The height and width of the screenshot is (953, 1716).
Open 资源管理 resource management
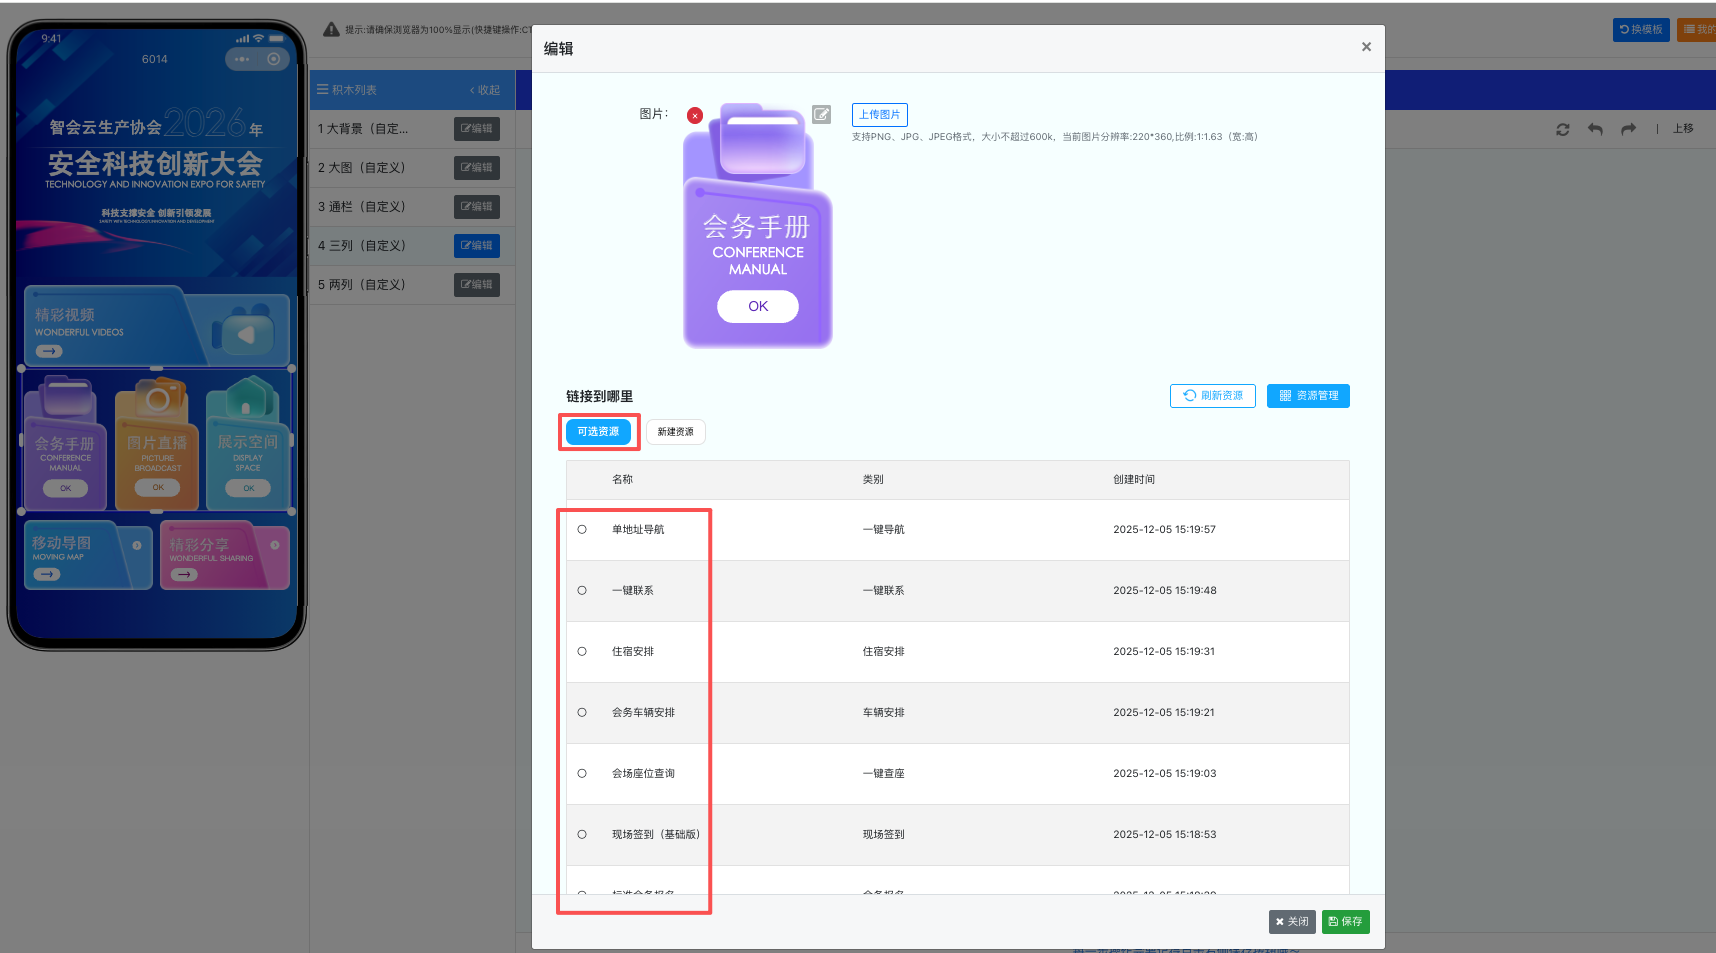(x=1308, y=396)
